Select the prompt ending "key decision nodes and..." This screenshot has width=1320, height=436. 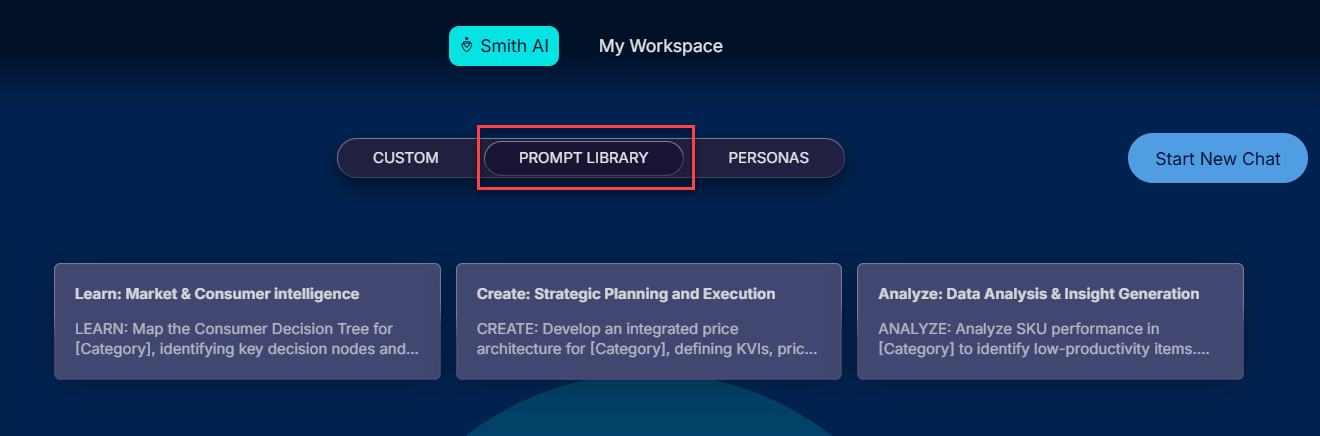click(x=247, y=349)
